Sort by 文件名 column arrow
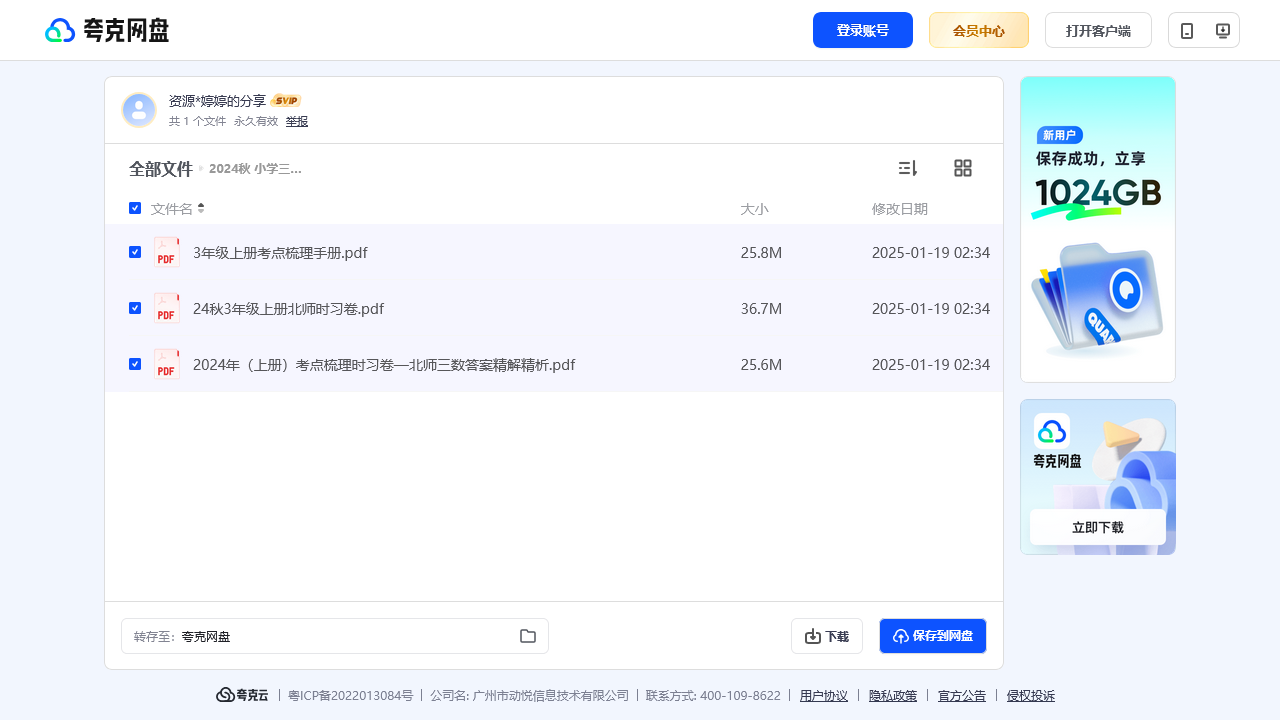 tap(201, 208)
